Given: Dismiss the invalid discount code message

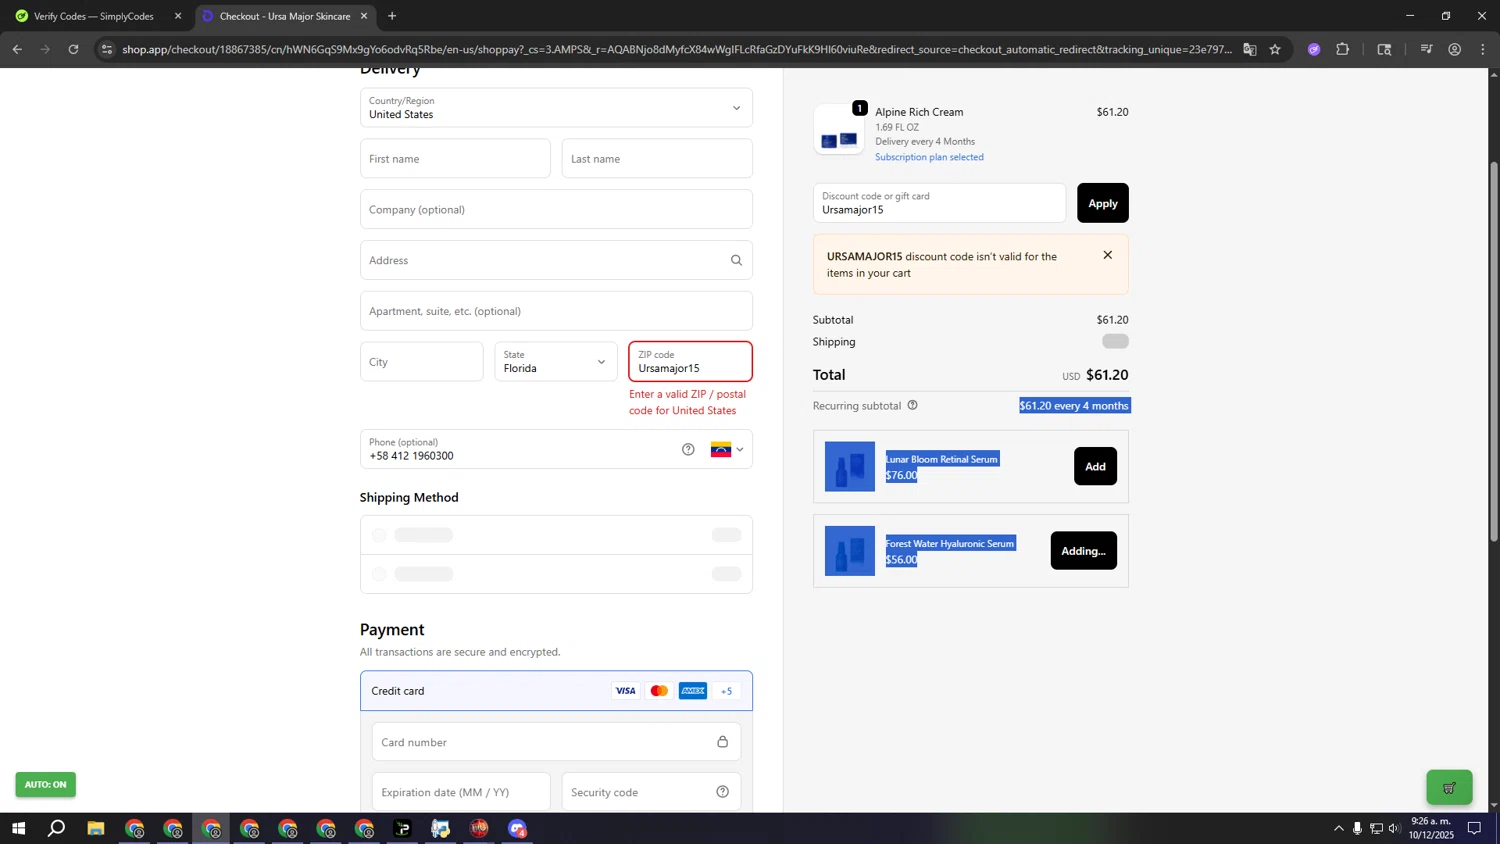Looking at the screenshot, I should pos(1107,255).
